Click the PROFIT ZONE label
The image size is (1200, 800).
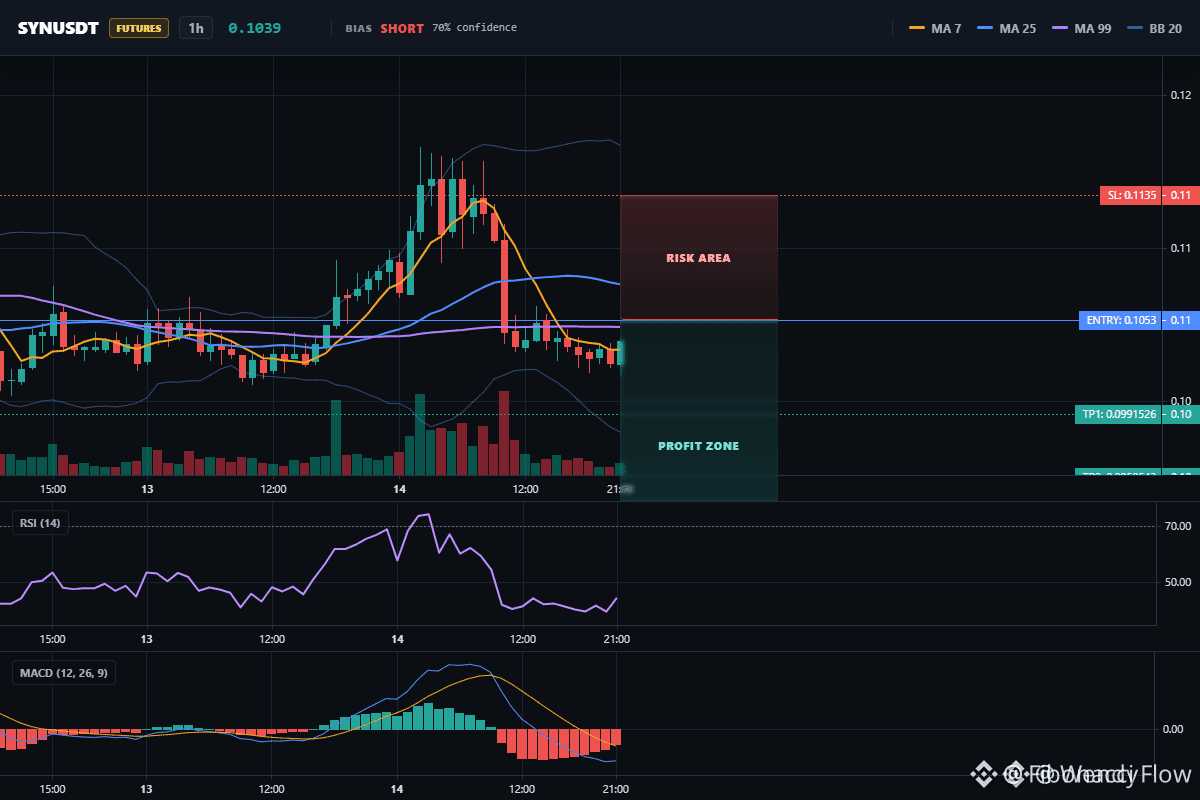(x=699, y=446)
